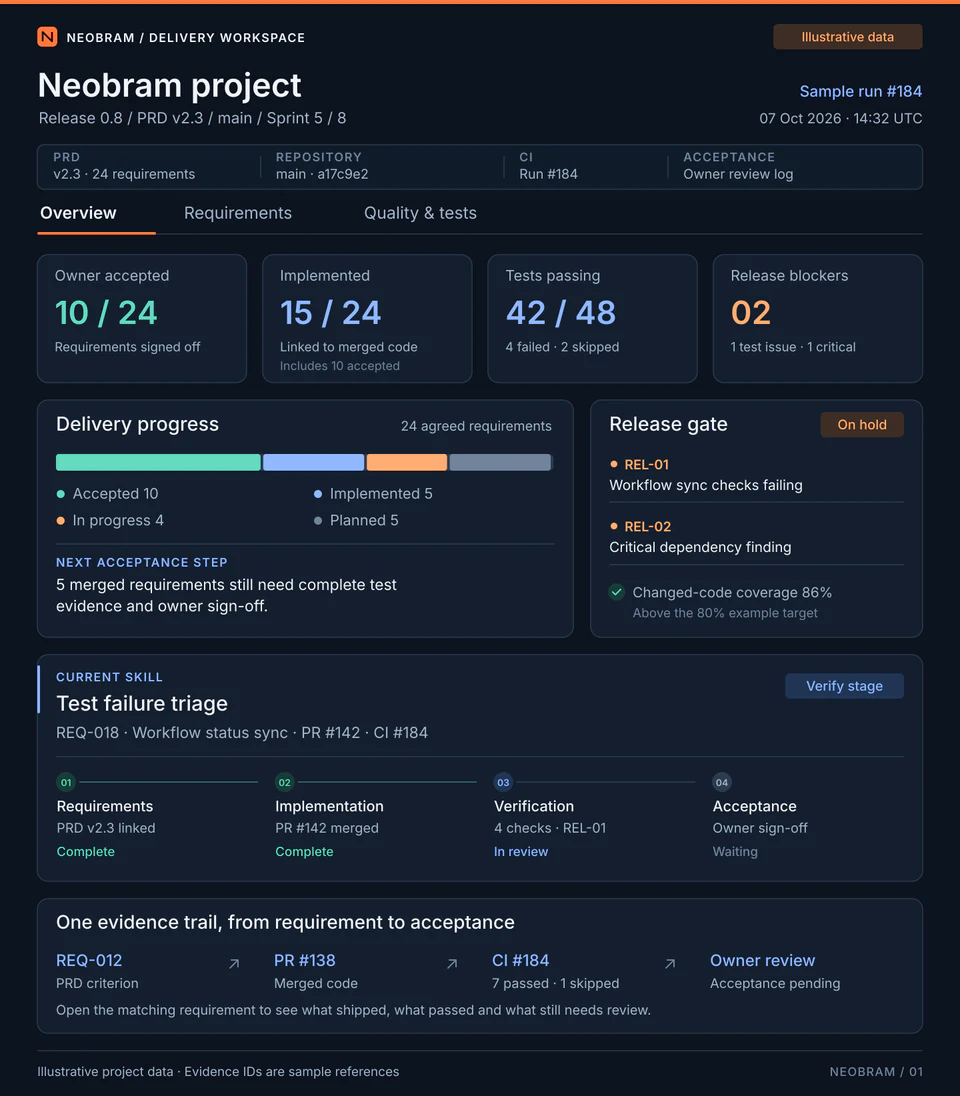Click the blue Implemented 5 legend dot
This screenshot has width=960, height=1096.
318,494
